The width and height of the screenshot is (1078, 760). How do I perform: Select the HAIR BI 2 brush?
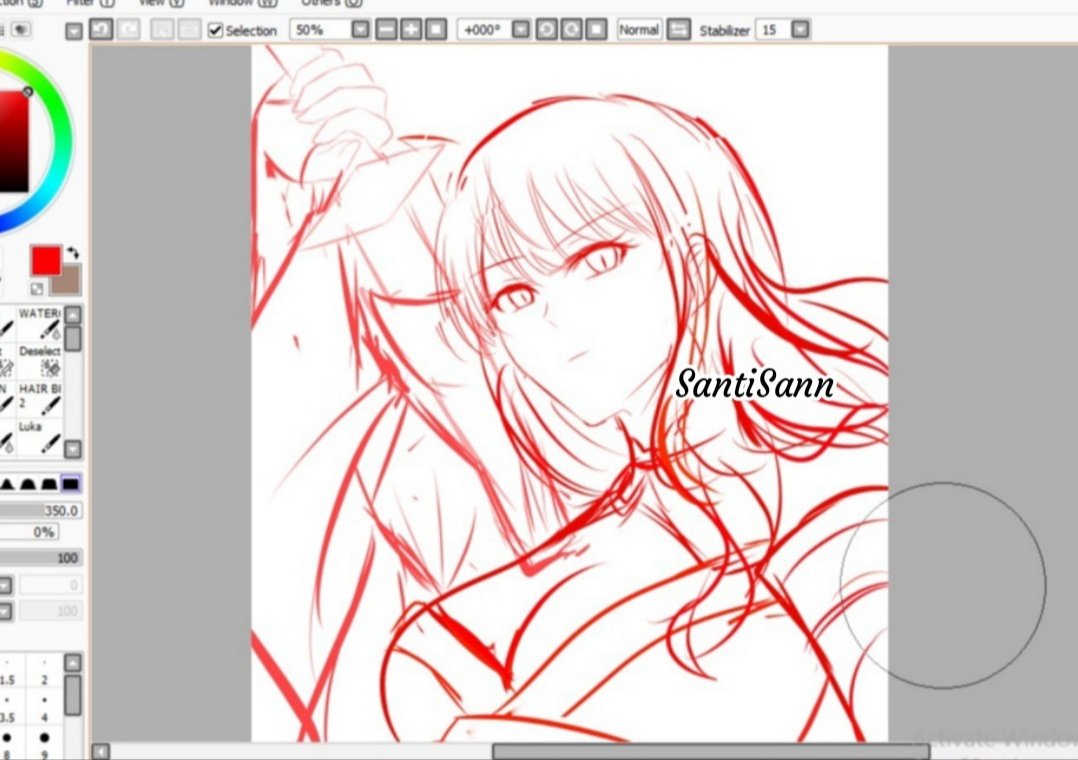40,399
